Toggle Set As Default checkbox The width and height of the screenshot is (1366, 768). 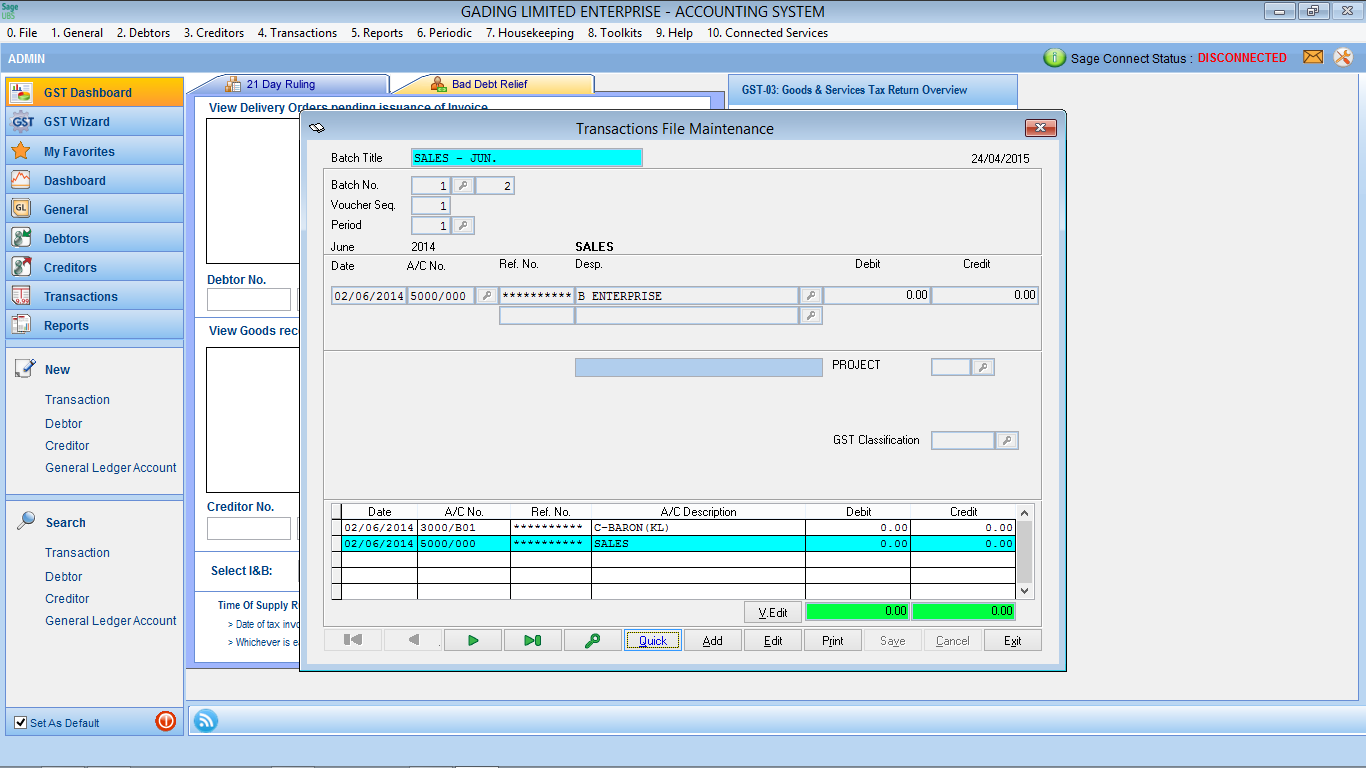click(21, 722)
